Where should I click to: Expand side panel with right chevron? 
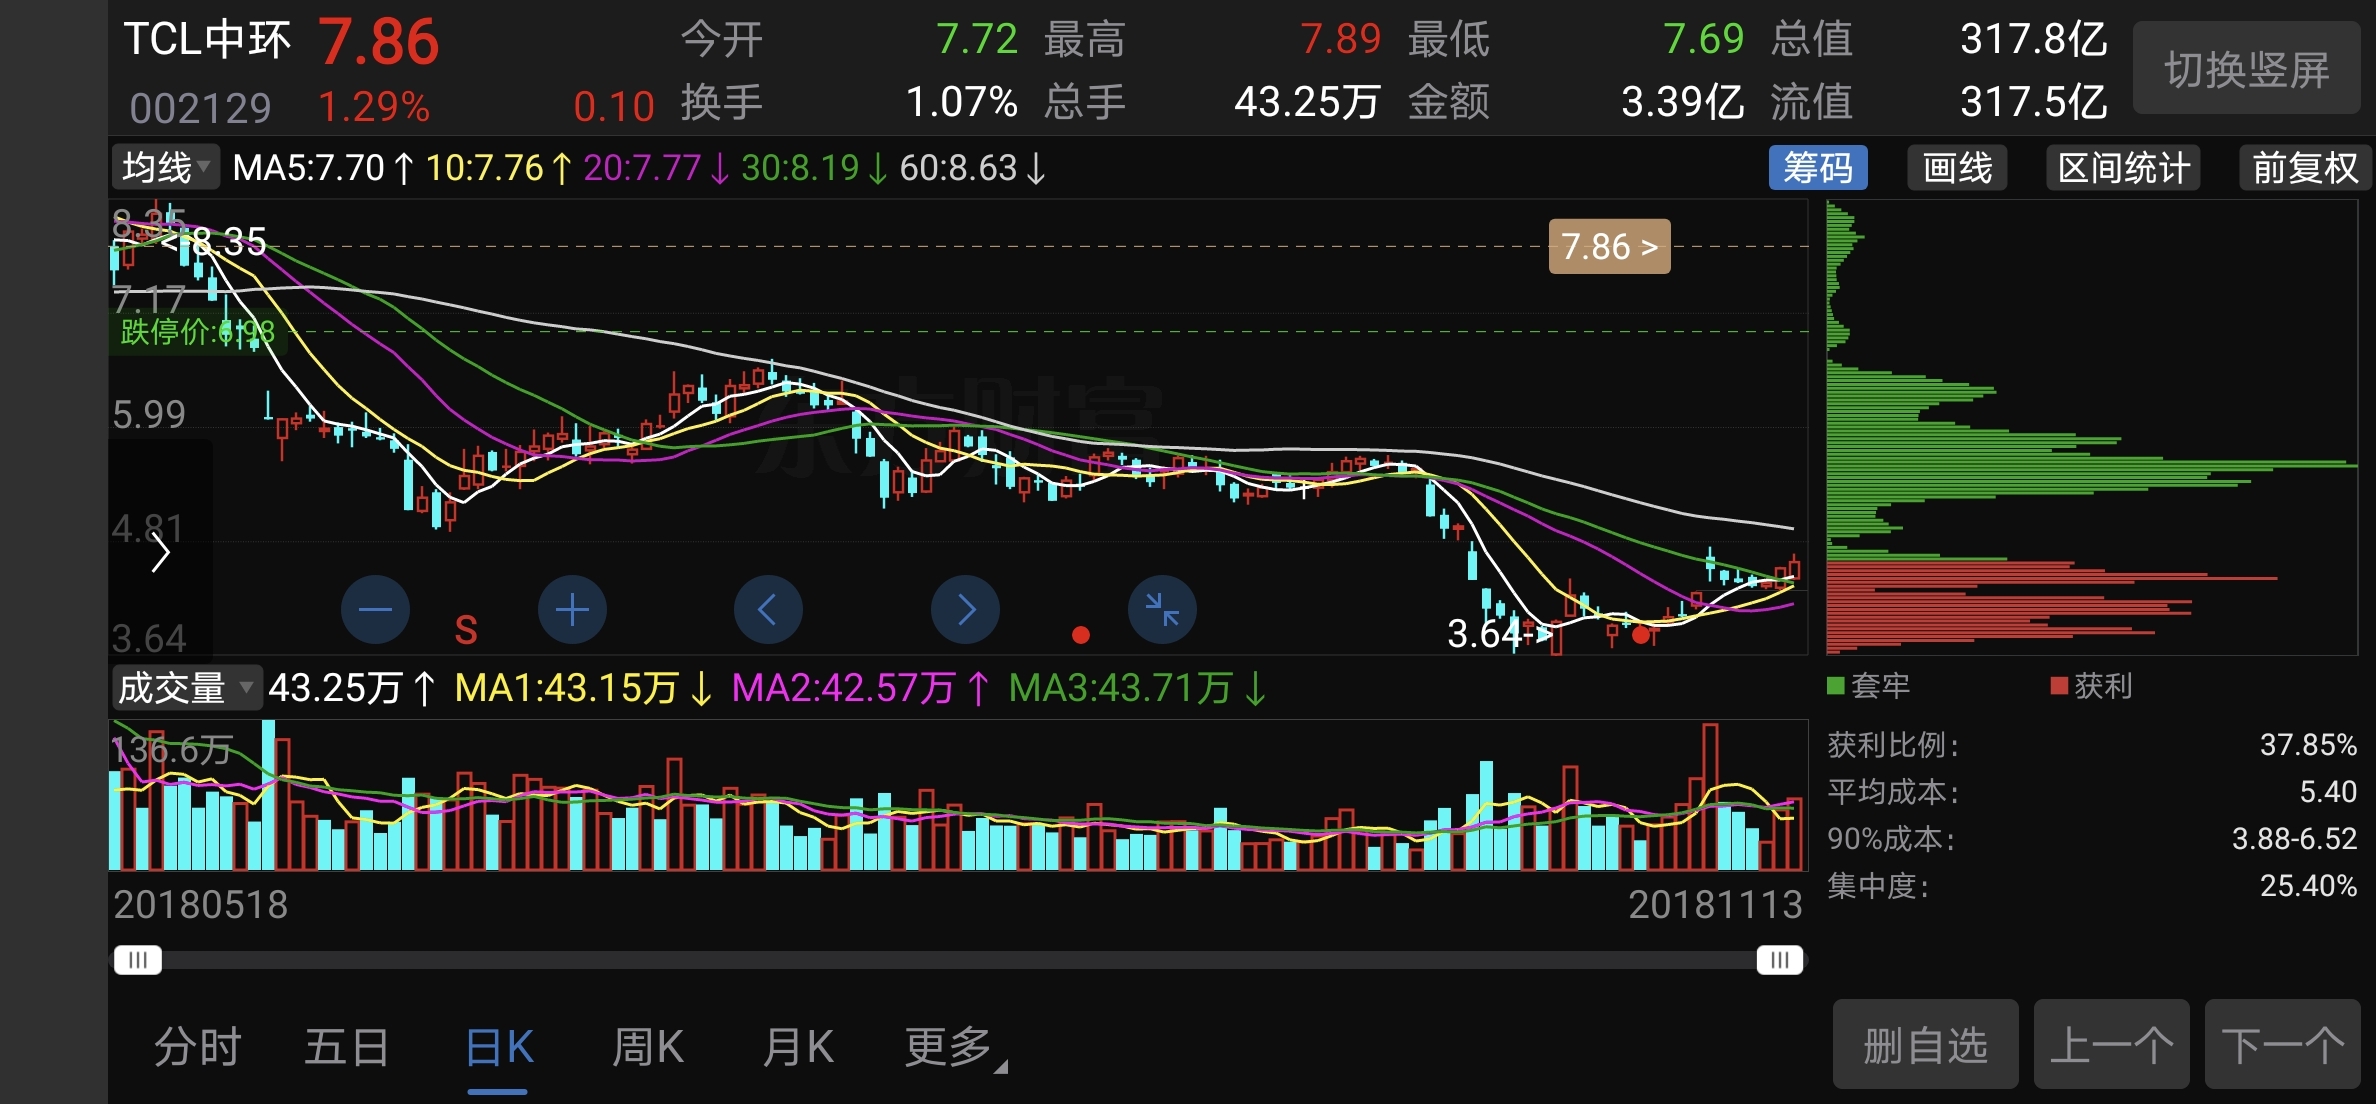(160, 553)
